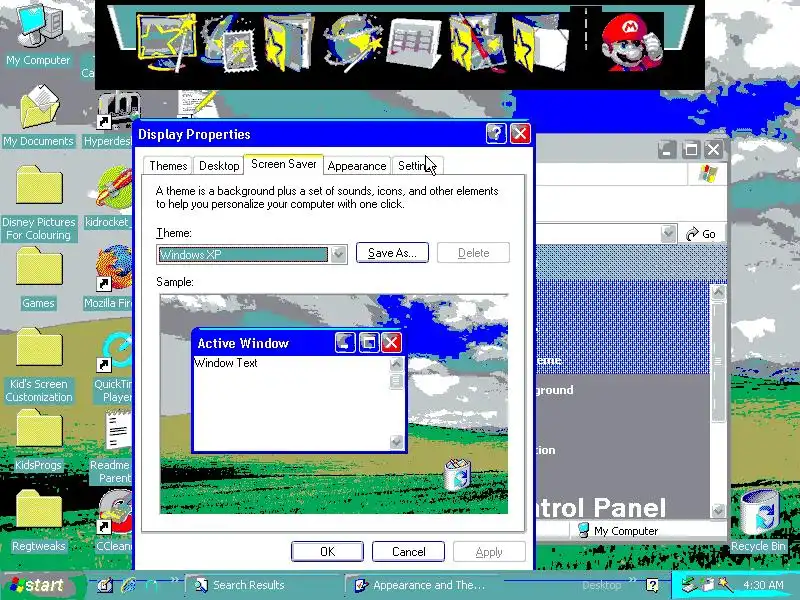
Task: Click the Go button in background window
Action: (x=701, y=234)
